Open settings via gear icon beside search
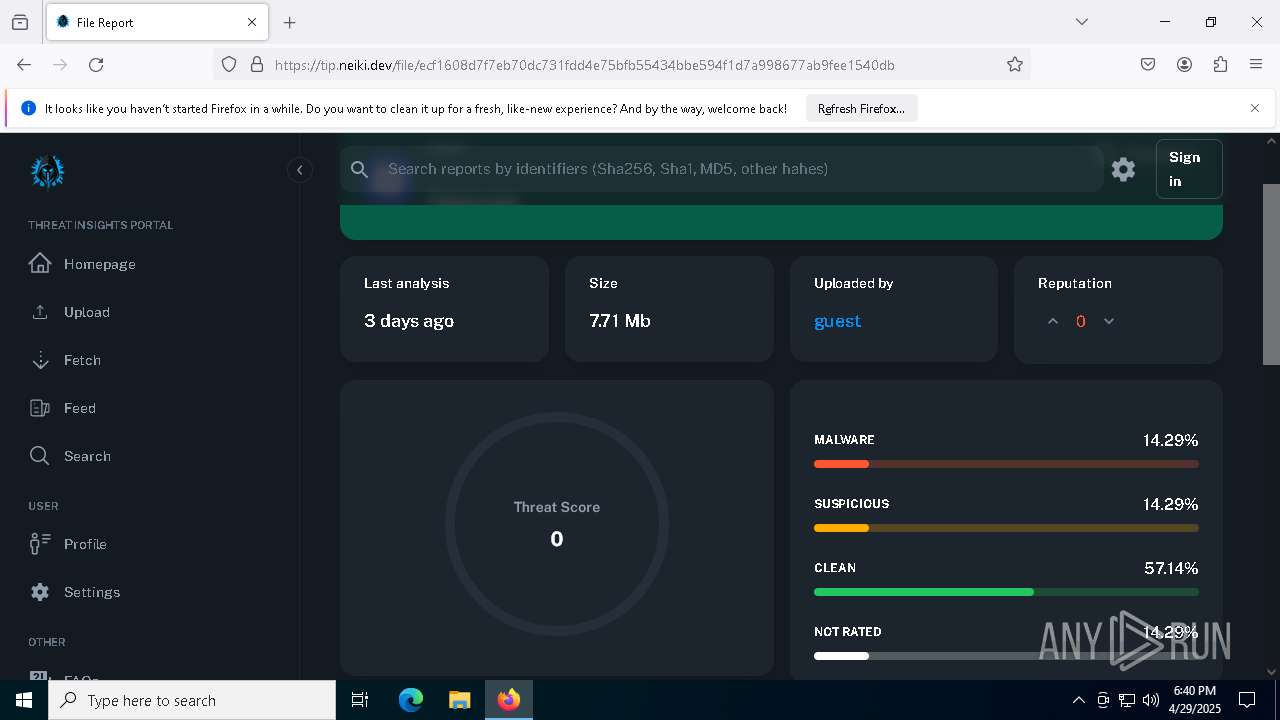Image resolution: width=1280 pixels, height=720 pixels. point(1123,169)
